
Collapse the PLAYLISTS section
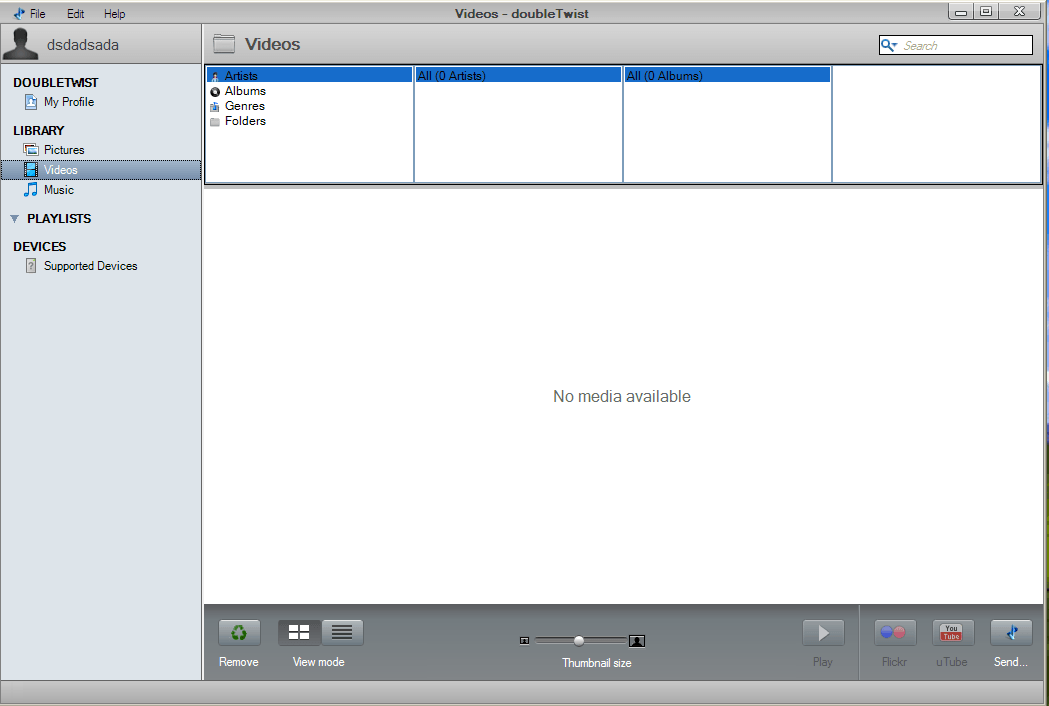click(x=14, y=218)
